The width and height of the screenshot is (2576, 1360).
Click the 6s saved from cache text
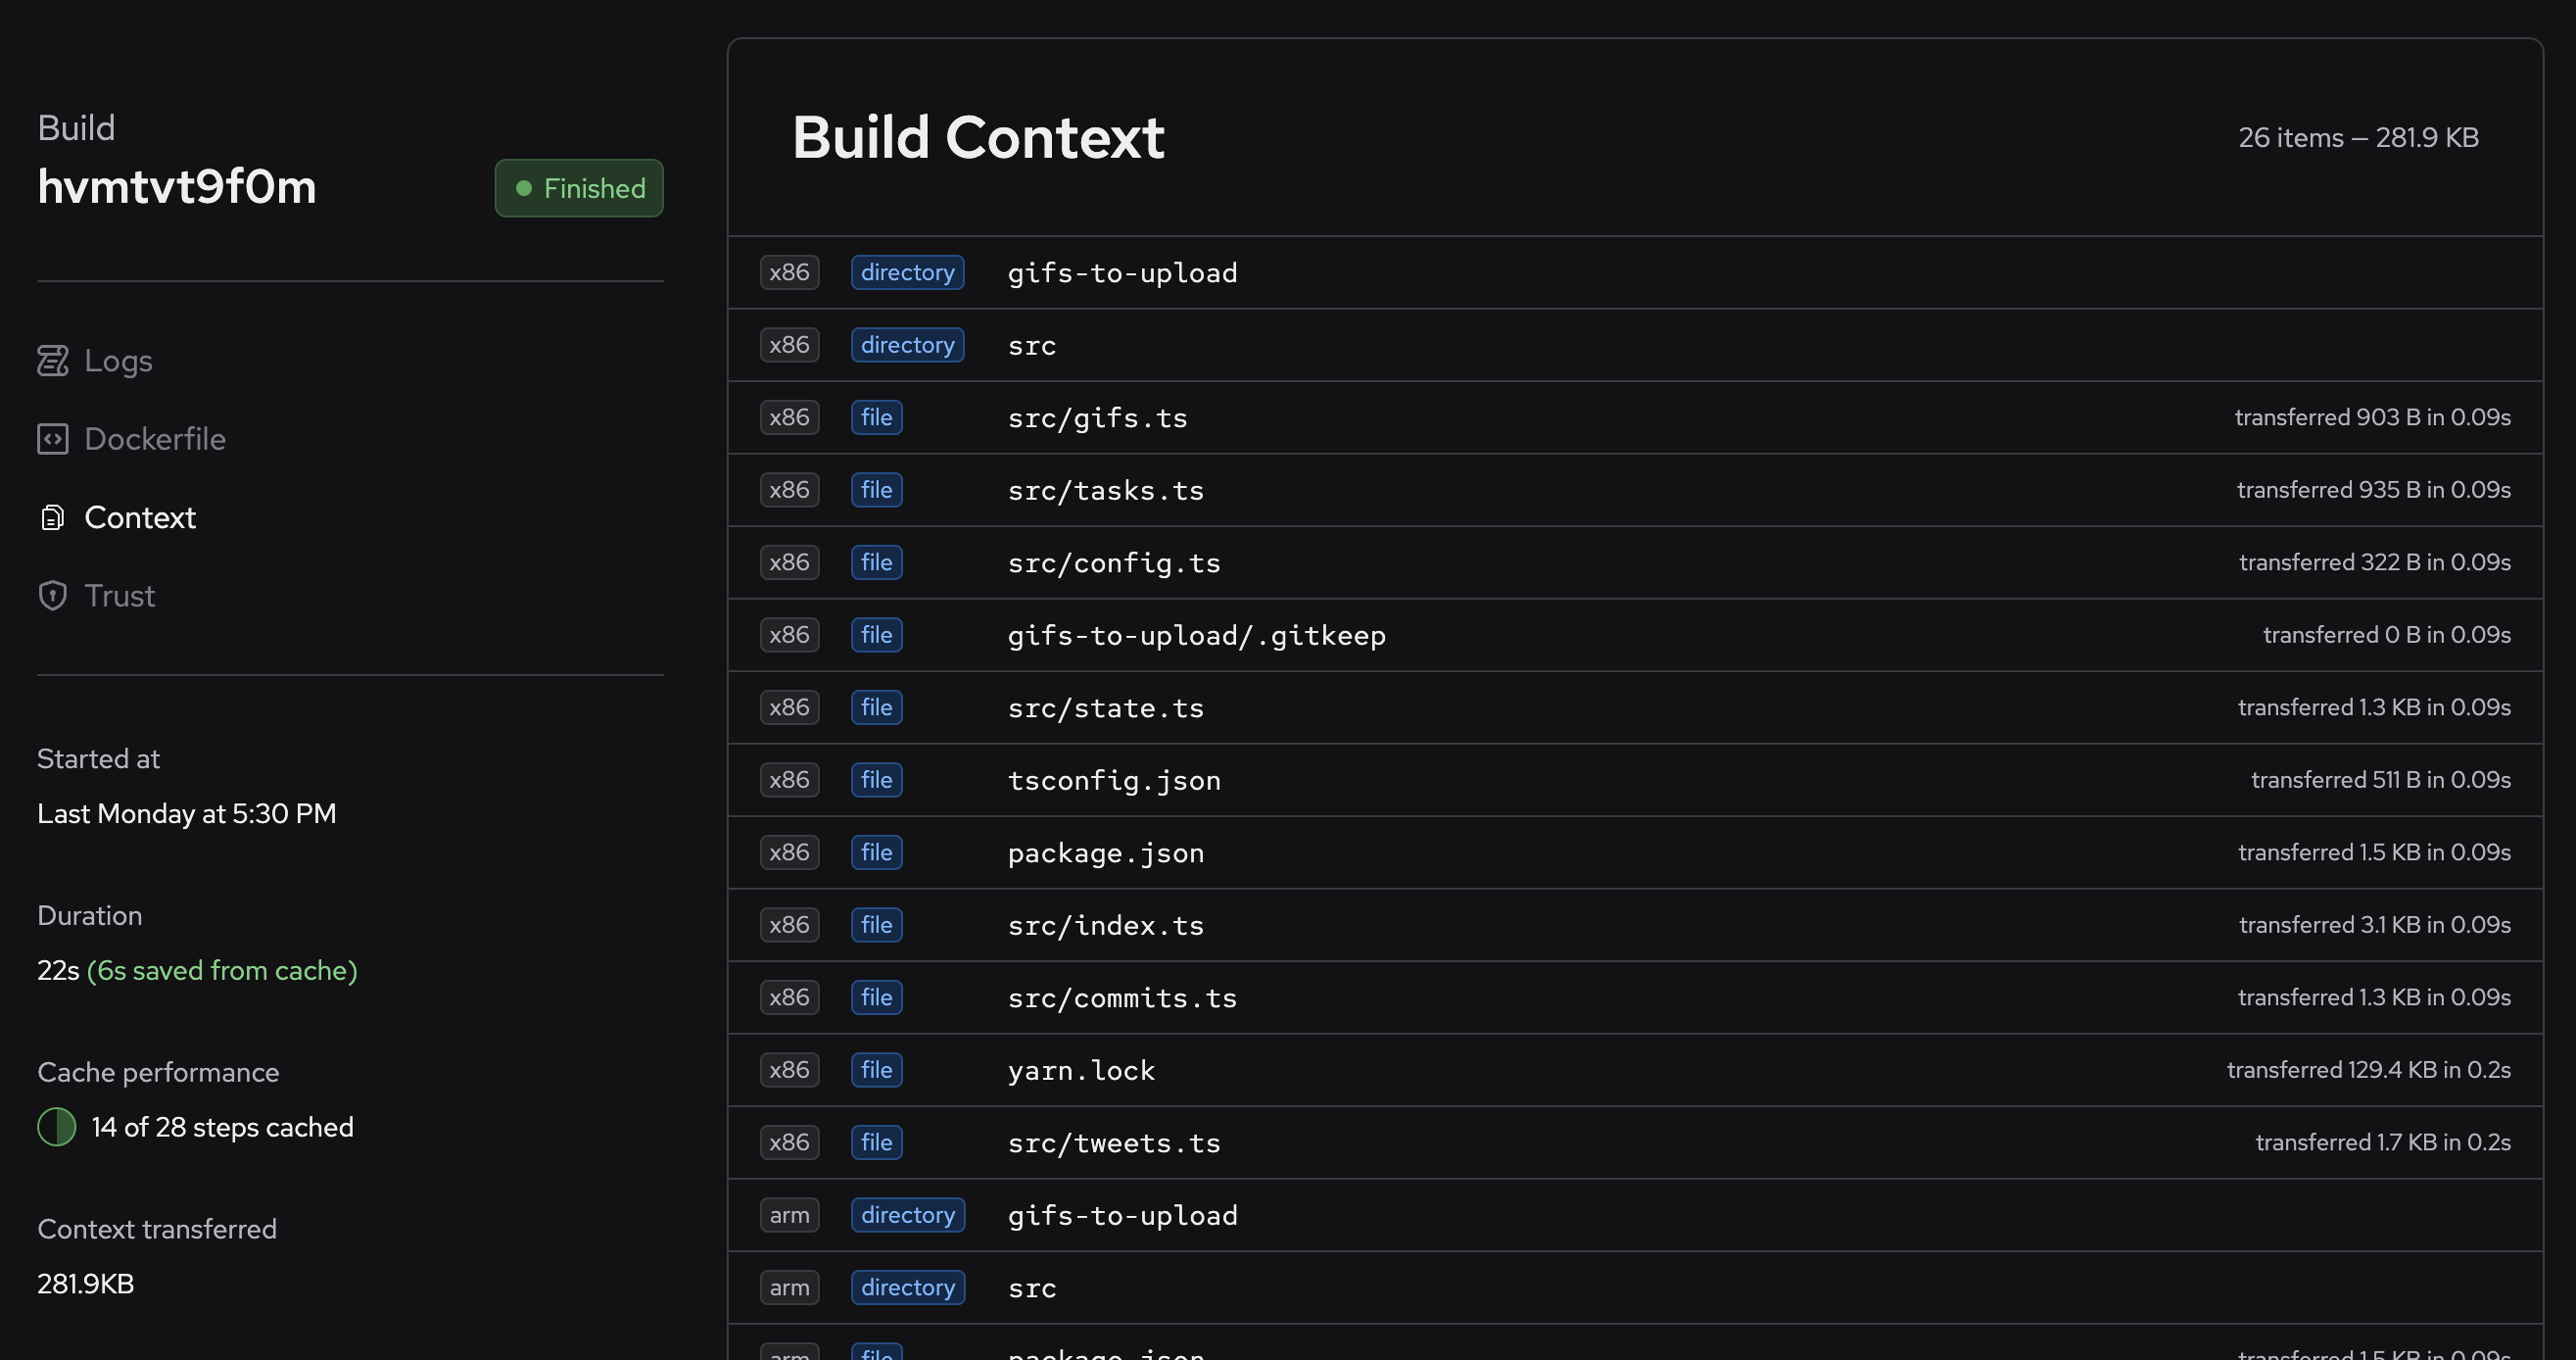click(x=222, y=970)
